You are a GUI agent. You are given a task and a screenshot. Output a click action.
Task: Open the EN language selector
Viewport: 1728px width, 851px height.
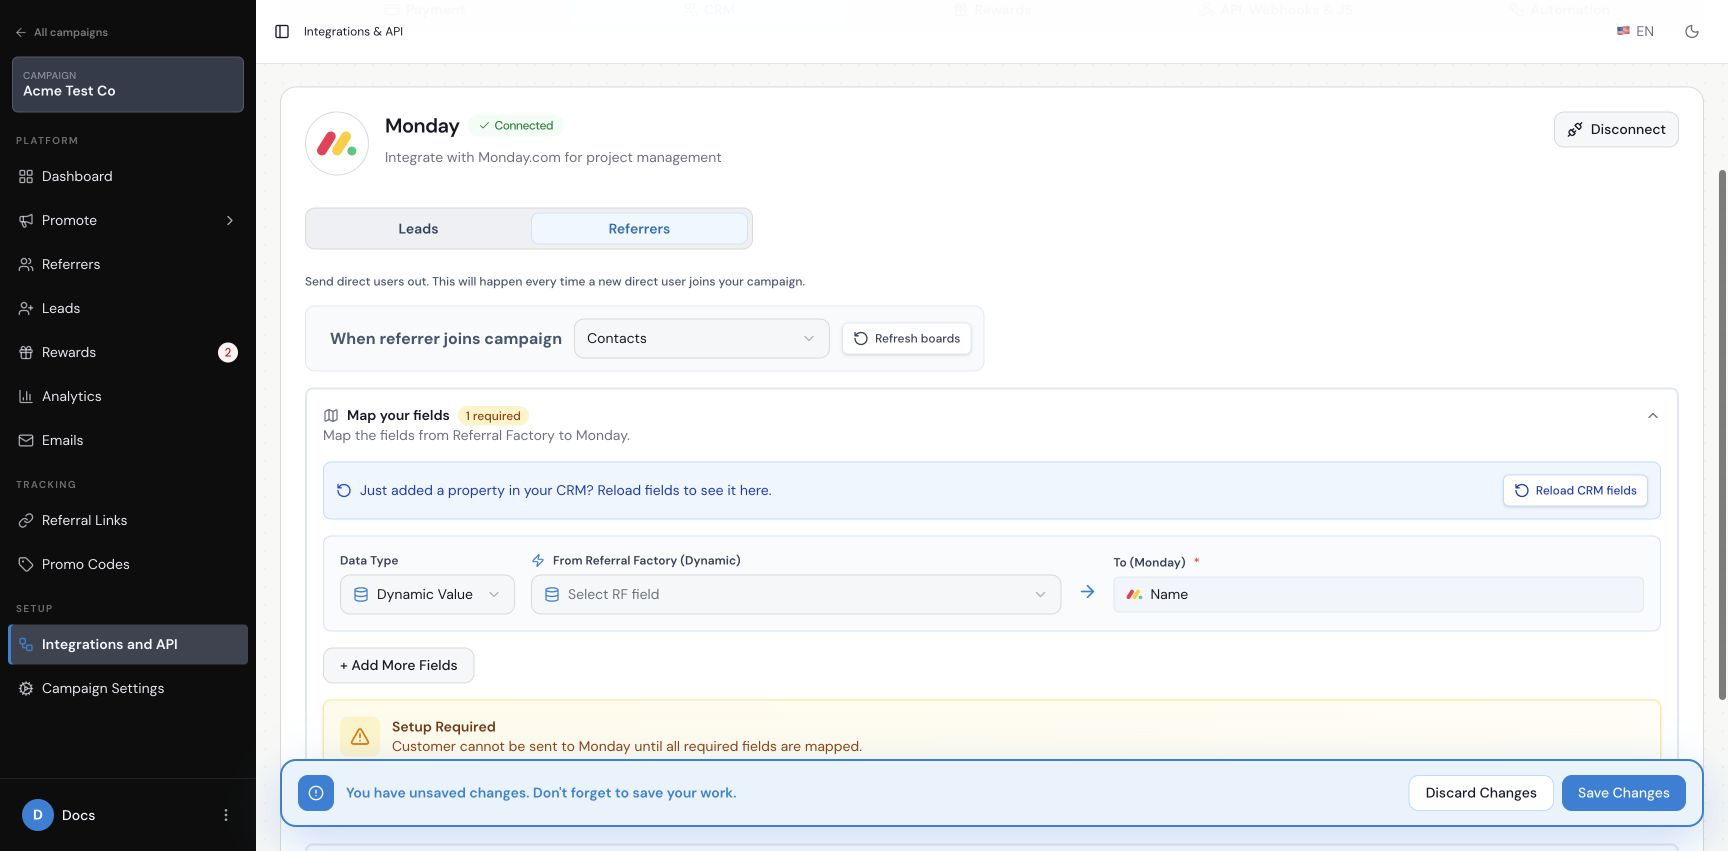click(x=1635, y=32)
